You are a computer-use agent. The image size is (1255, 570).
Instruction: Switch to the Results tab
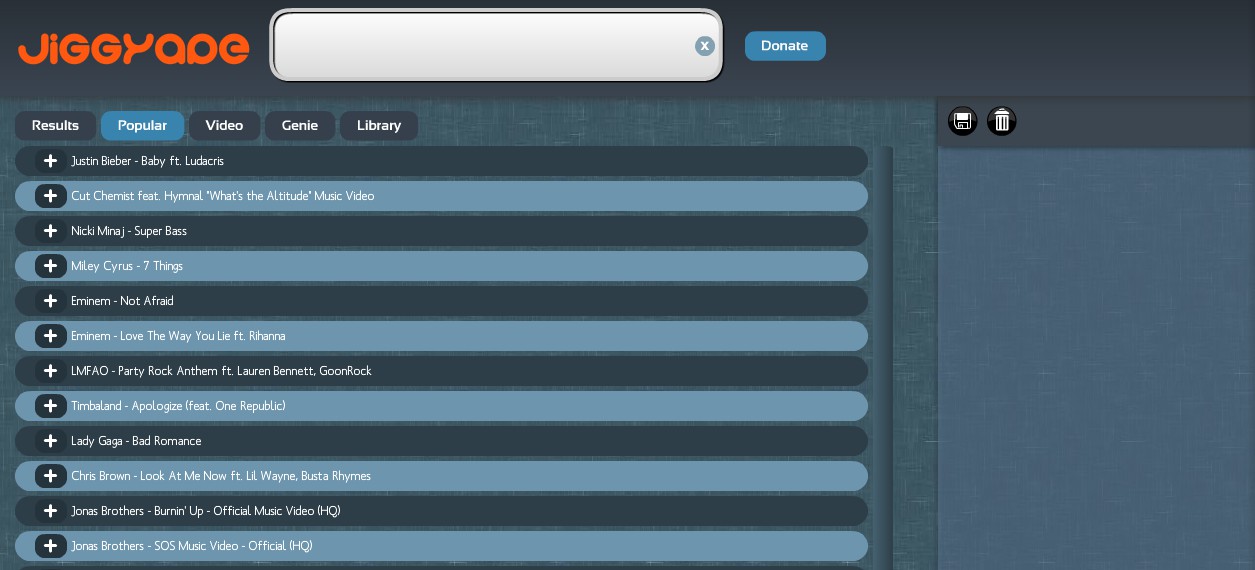[55, 126]
